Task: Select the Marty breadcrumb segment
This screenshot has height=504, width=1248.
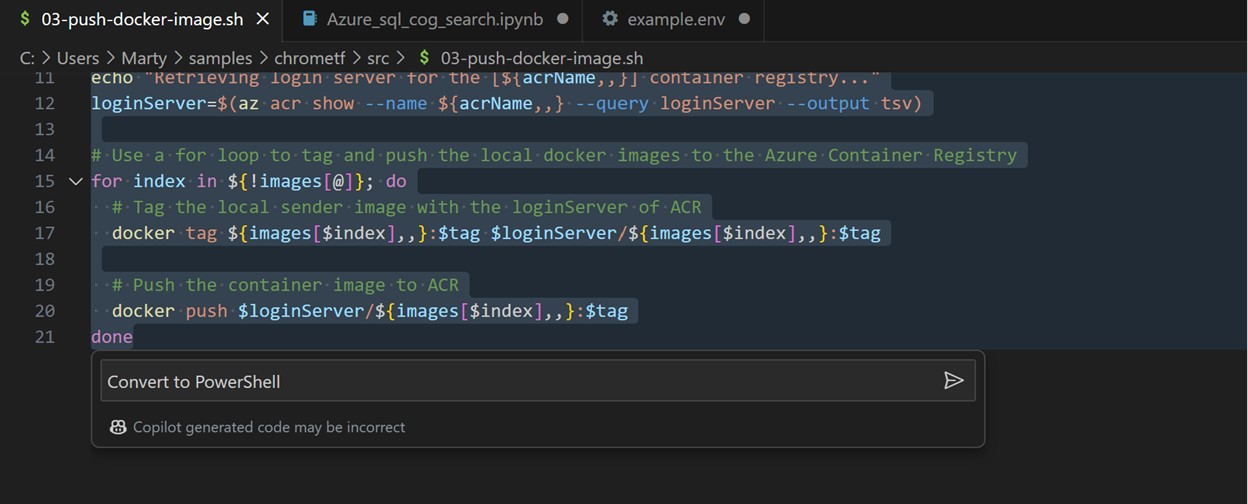Action: click(144, 58)
